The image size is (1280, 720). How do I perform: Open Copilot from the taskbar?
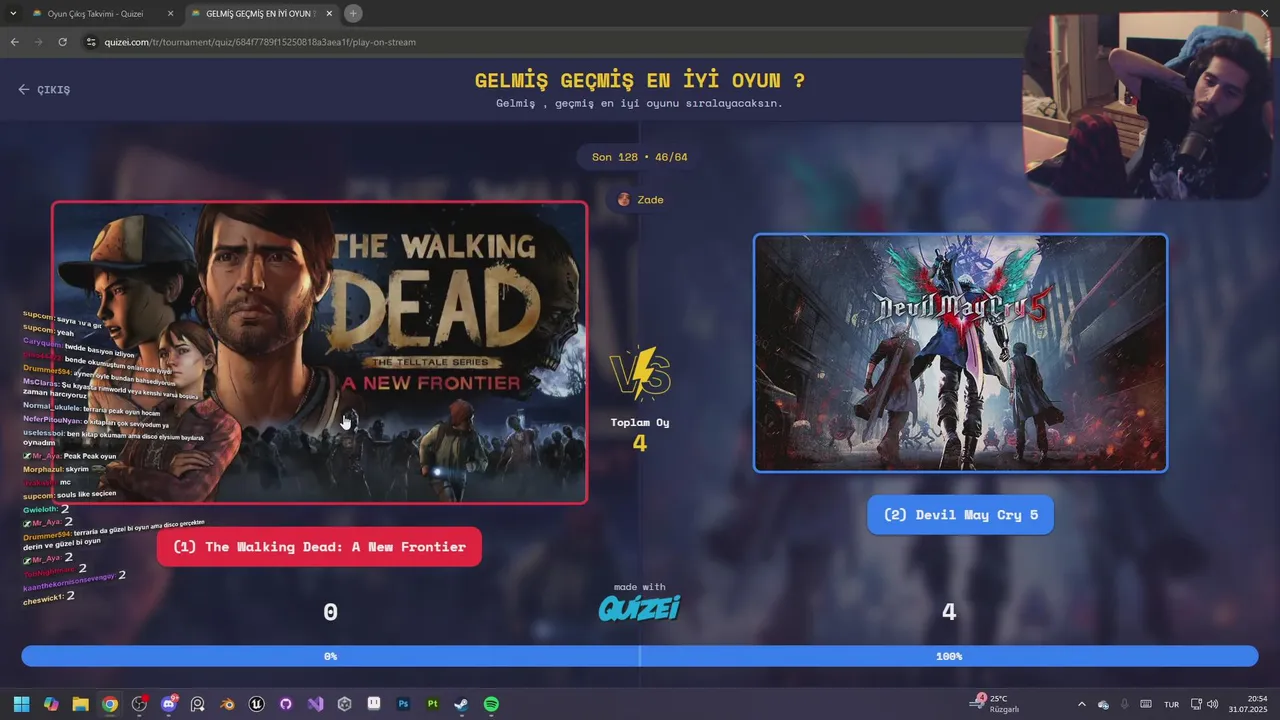tap(51, 704)
